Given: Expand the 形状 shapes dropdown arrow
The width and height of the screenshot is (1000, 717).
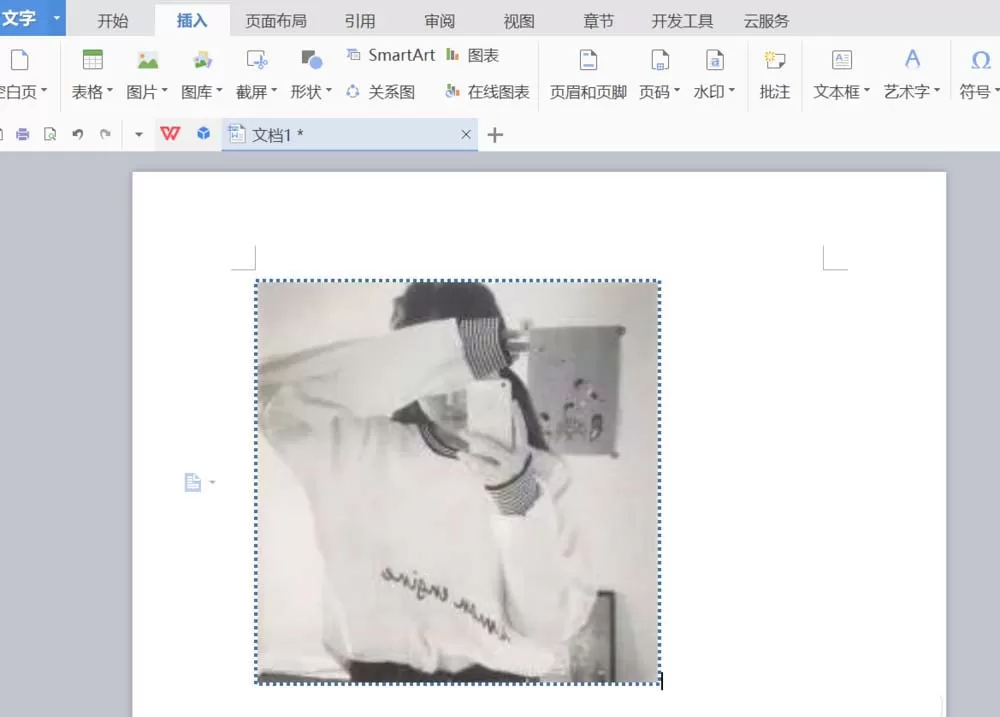Looking at the screenshot, I should [329, 91].
